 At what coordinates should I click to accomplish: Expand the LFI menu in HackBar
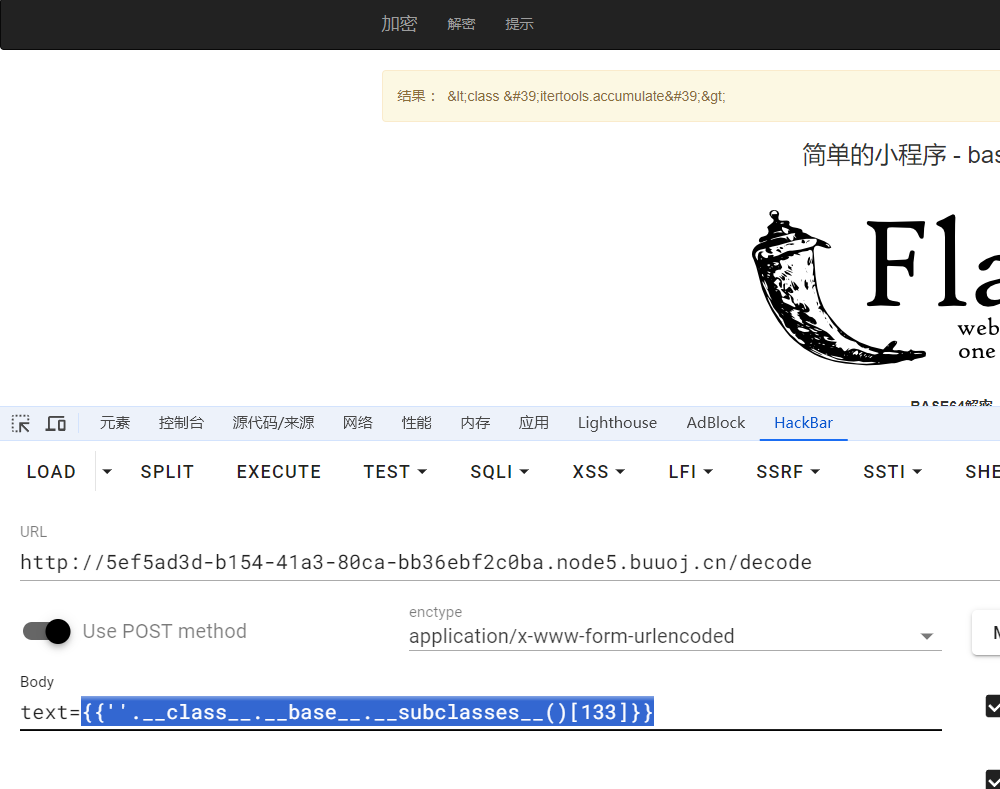pos(691,472)
